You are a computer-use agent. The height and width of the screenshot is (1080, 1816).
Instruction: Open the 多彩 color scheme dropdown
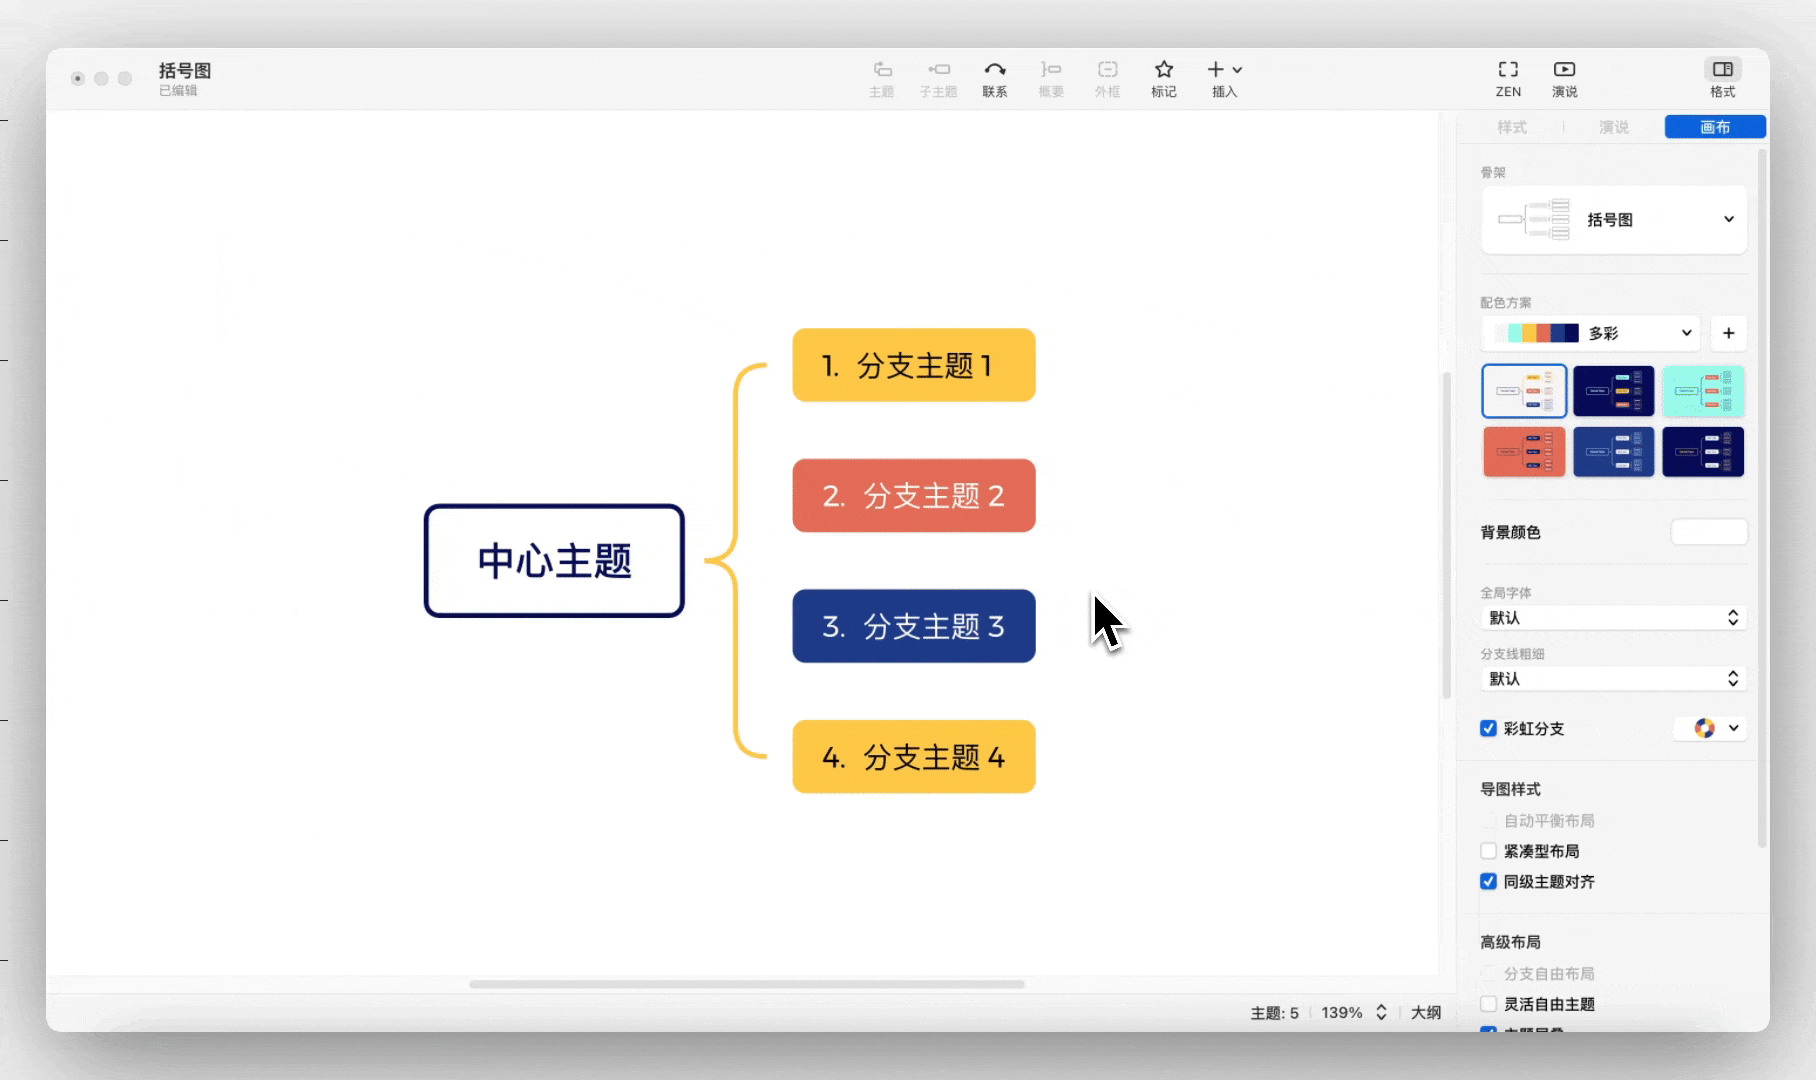coord(1686,333)
